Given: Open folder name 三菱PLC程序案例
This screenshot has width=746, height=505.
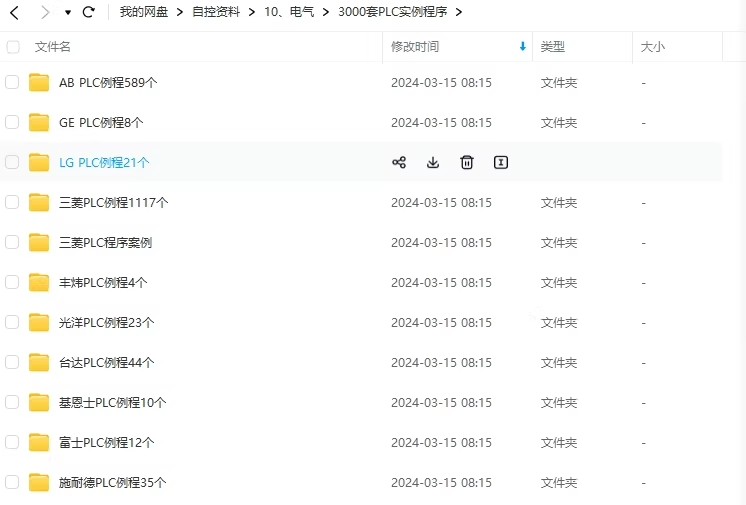Looking at the screenshot, I should pyautogui.click(x=105, y=242).
